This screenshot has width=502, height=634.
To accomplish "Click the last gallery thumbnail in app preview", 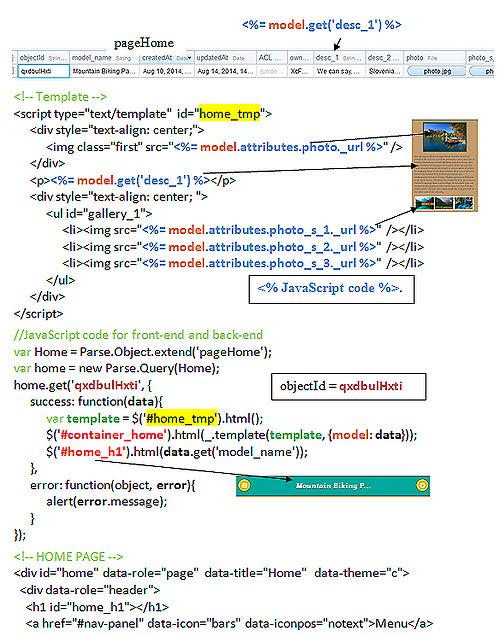I will pyautogui.click(x=464, y=203).
